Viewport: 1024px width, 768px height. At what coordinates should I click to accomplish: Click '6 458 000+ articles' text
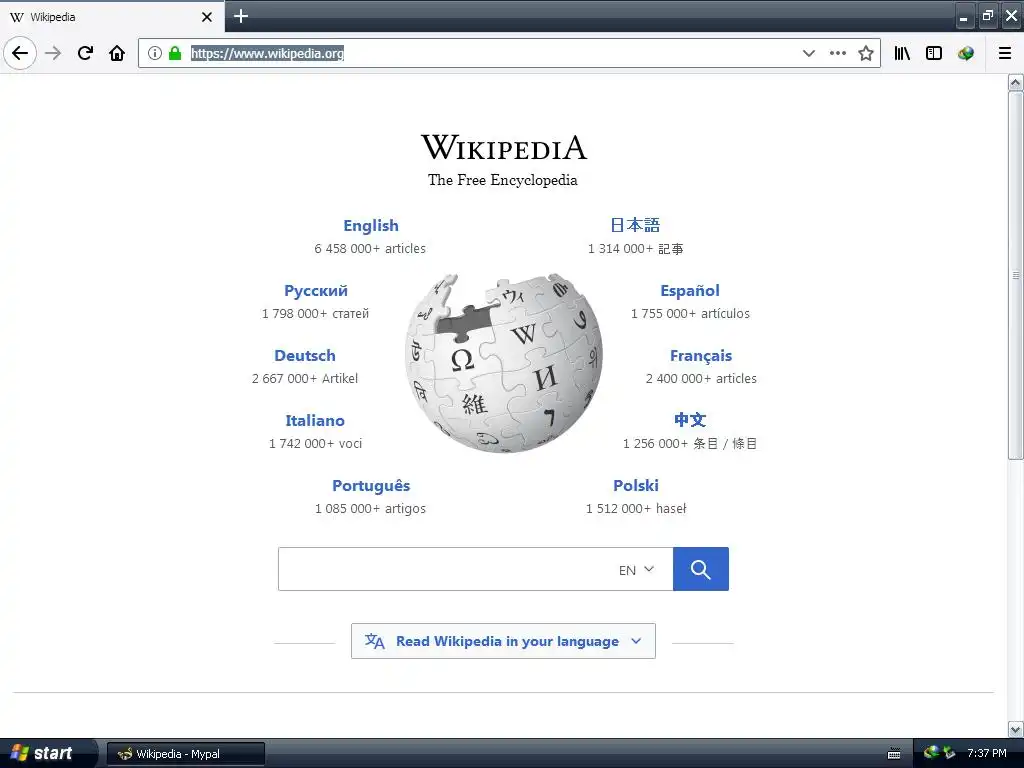pyautogui.click(x=370, y=248)
